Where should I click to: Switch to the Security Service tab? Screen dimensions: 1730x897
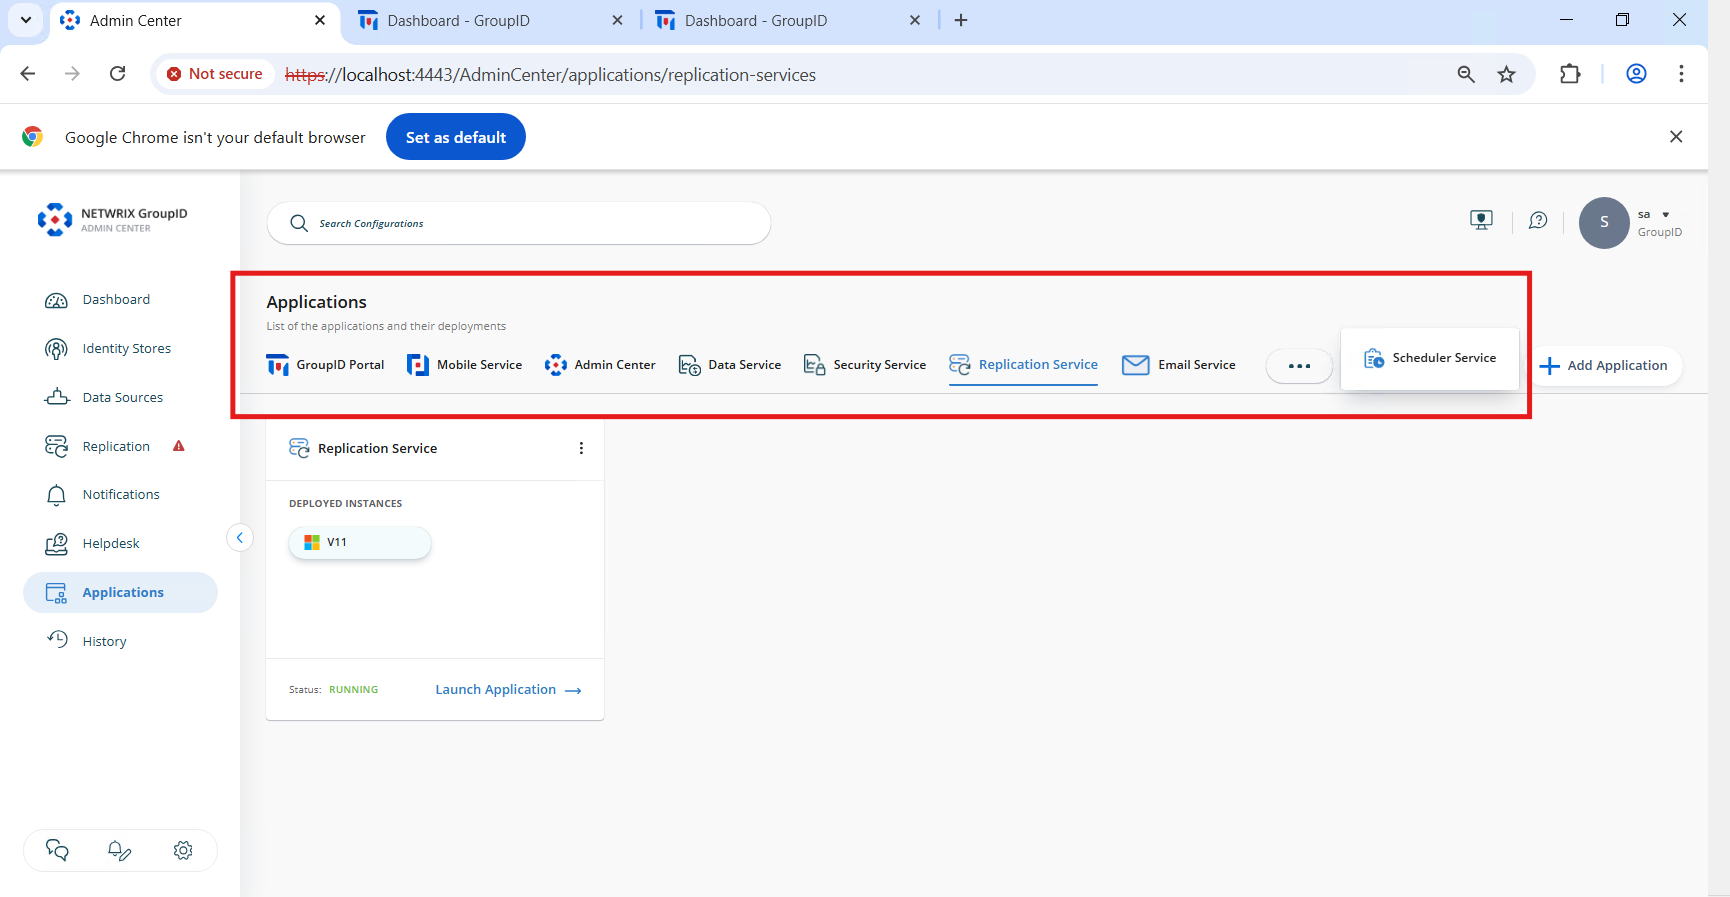pos(865,365)
